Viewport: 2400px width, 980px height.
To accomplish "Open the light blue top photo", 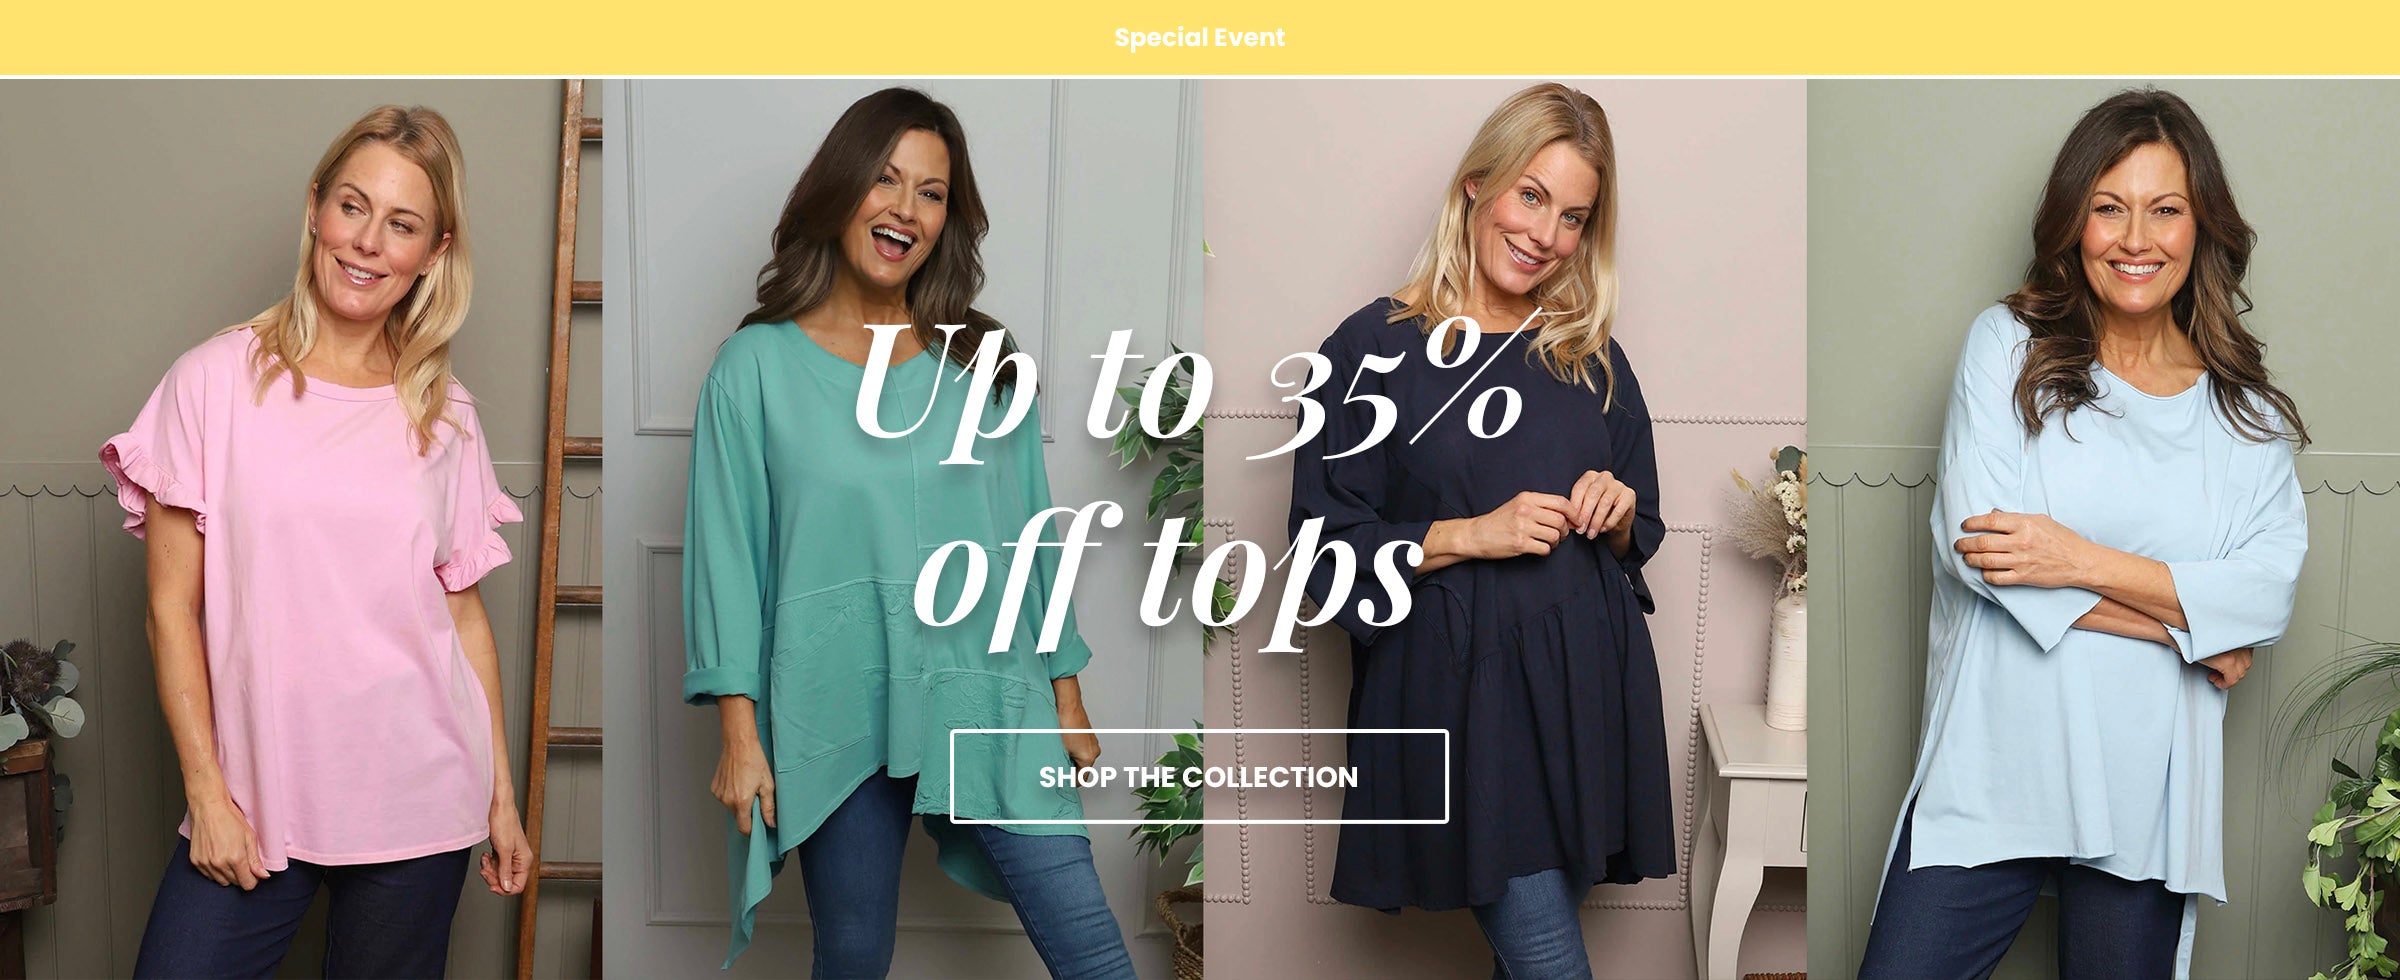I will 2103,530.
